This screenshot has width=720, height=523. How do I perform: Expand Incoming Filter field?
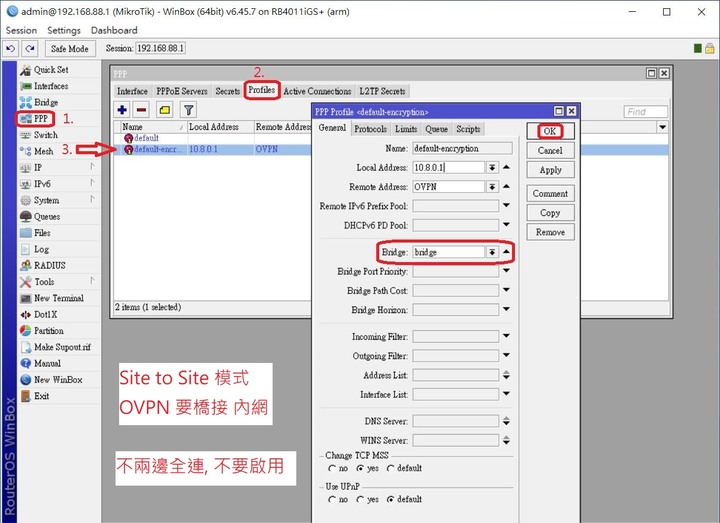[506, 336]
